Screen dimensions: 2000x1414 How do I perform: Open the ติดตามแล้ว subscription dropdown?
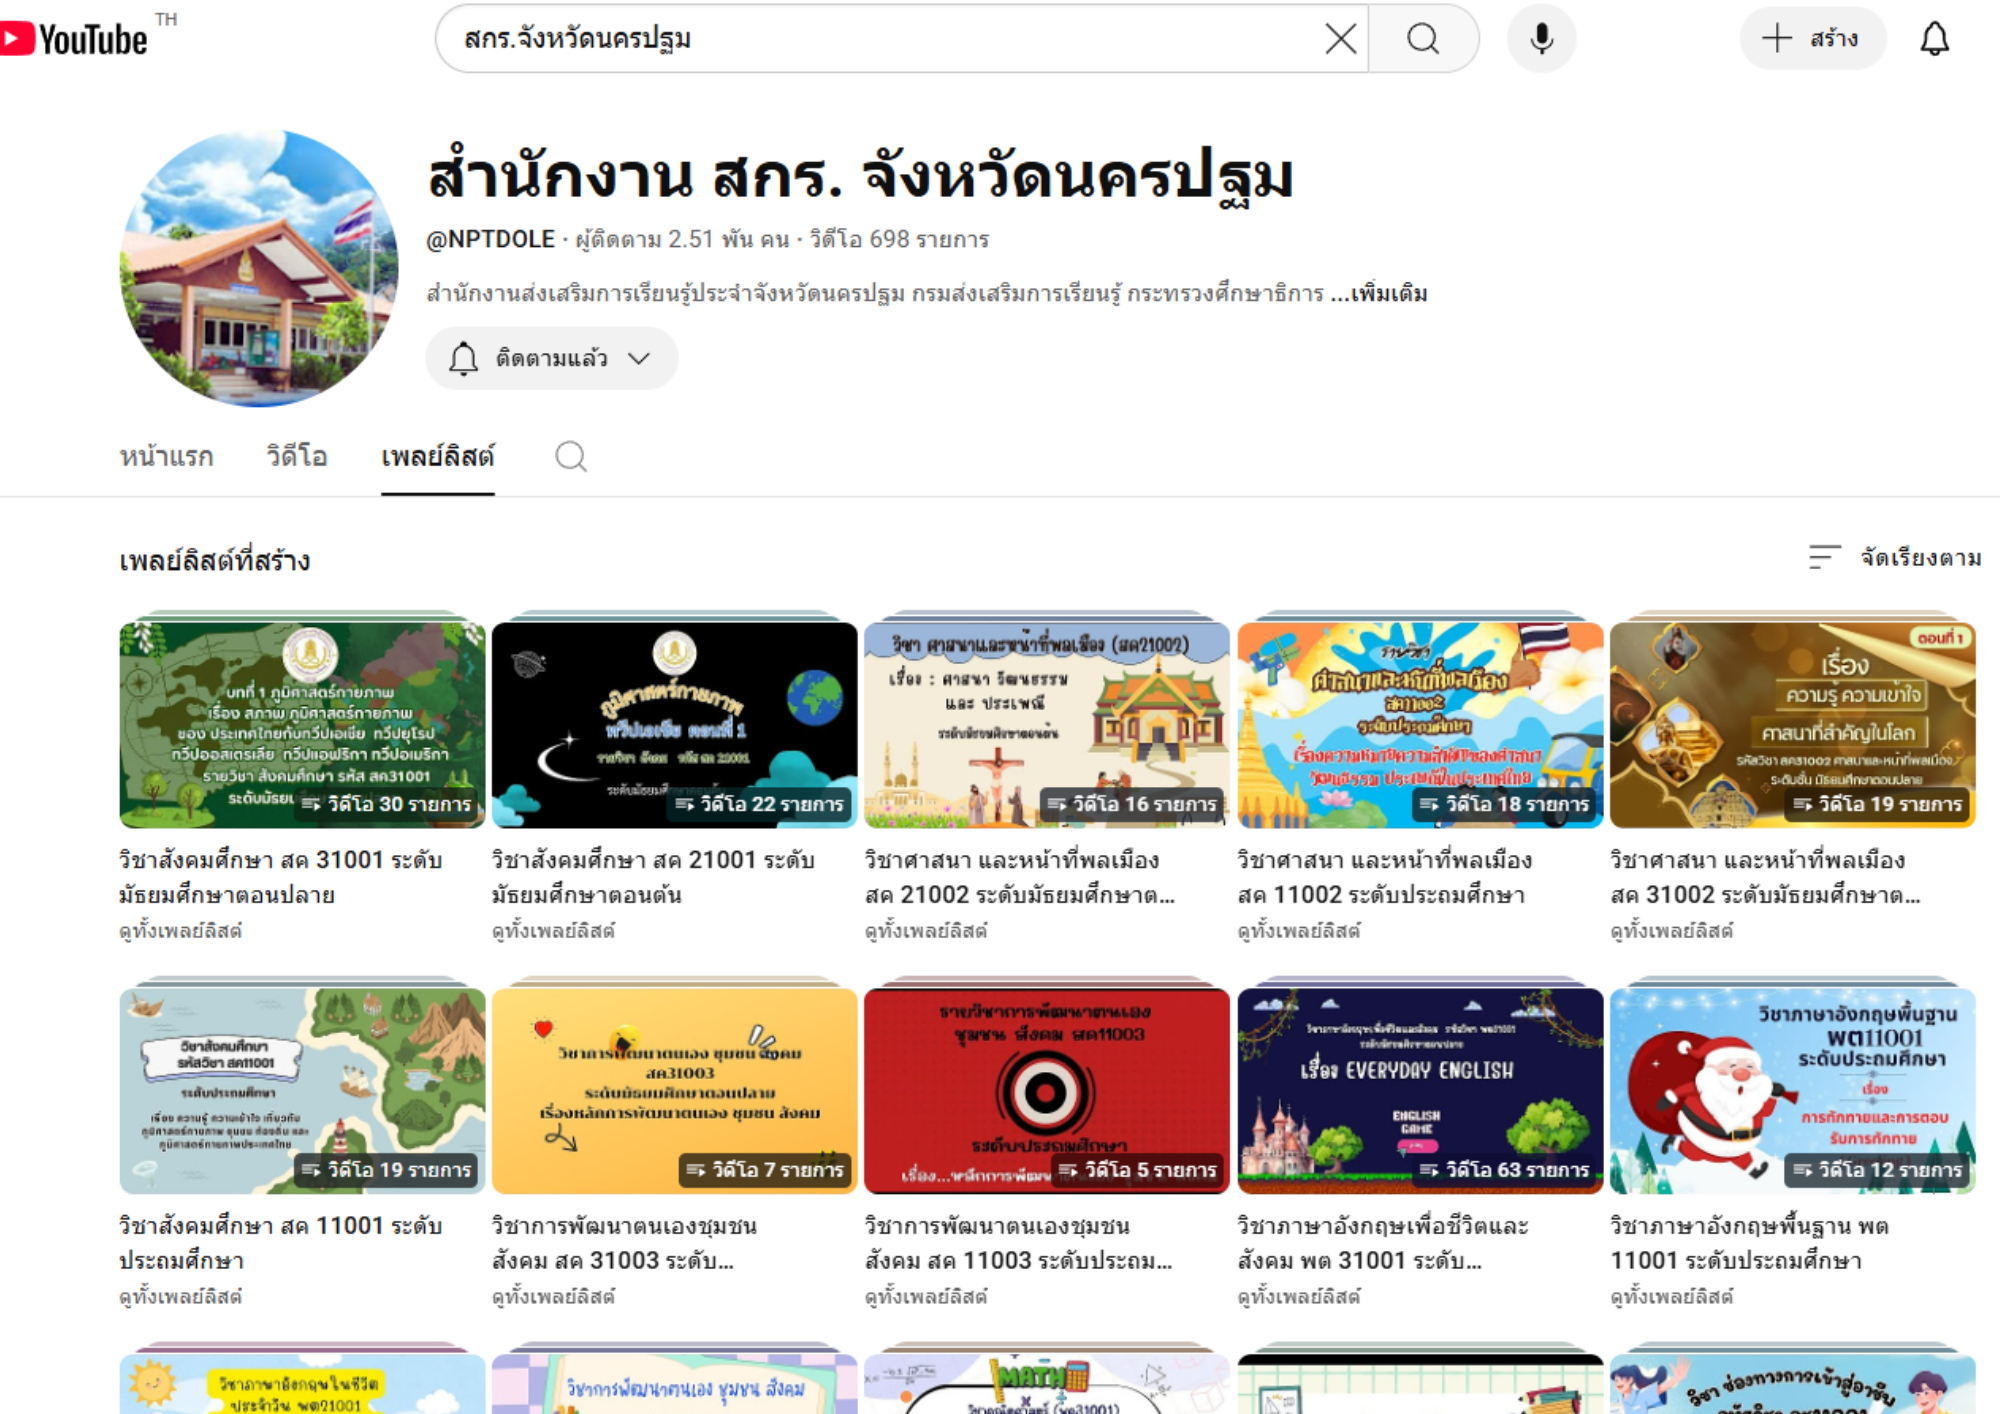coord(552,358)
